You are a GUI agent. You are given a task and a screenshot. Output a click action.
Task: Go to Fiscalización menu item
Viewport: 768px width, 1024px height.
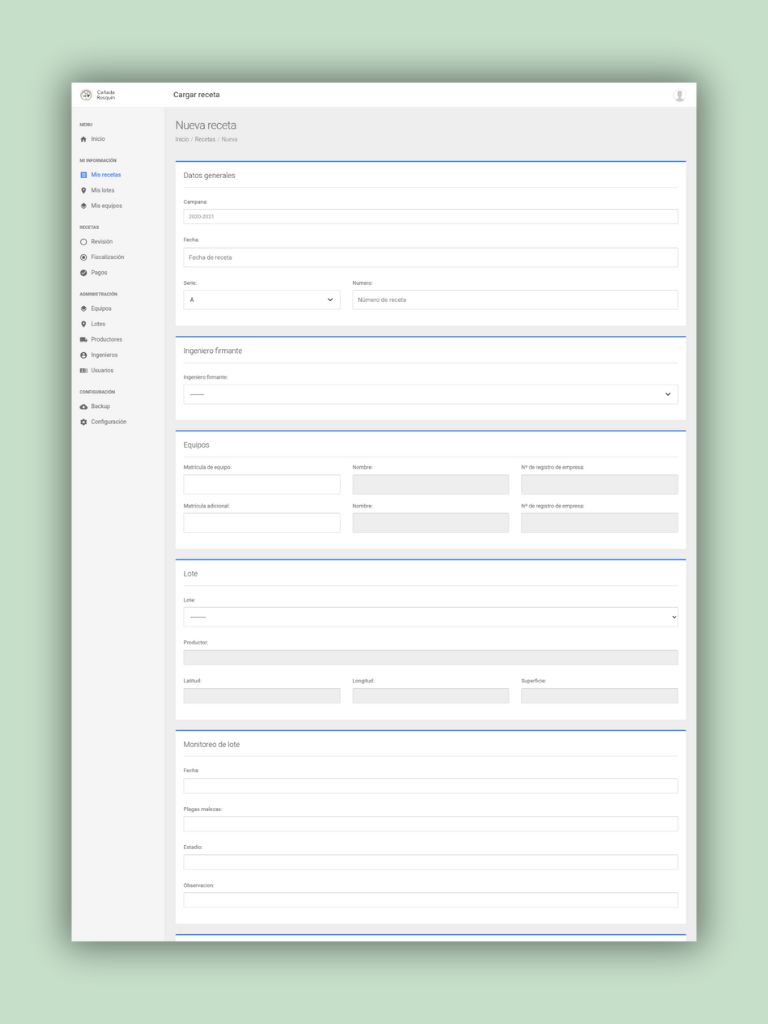click(107, 257)
